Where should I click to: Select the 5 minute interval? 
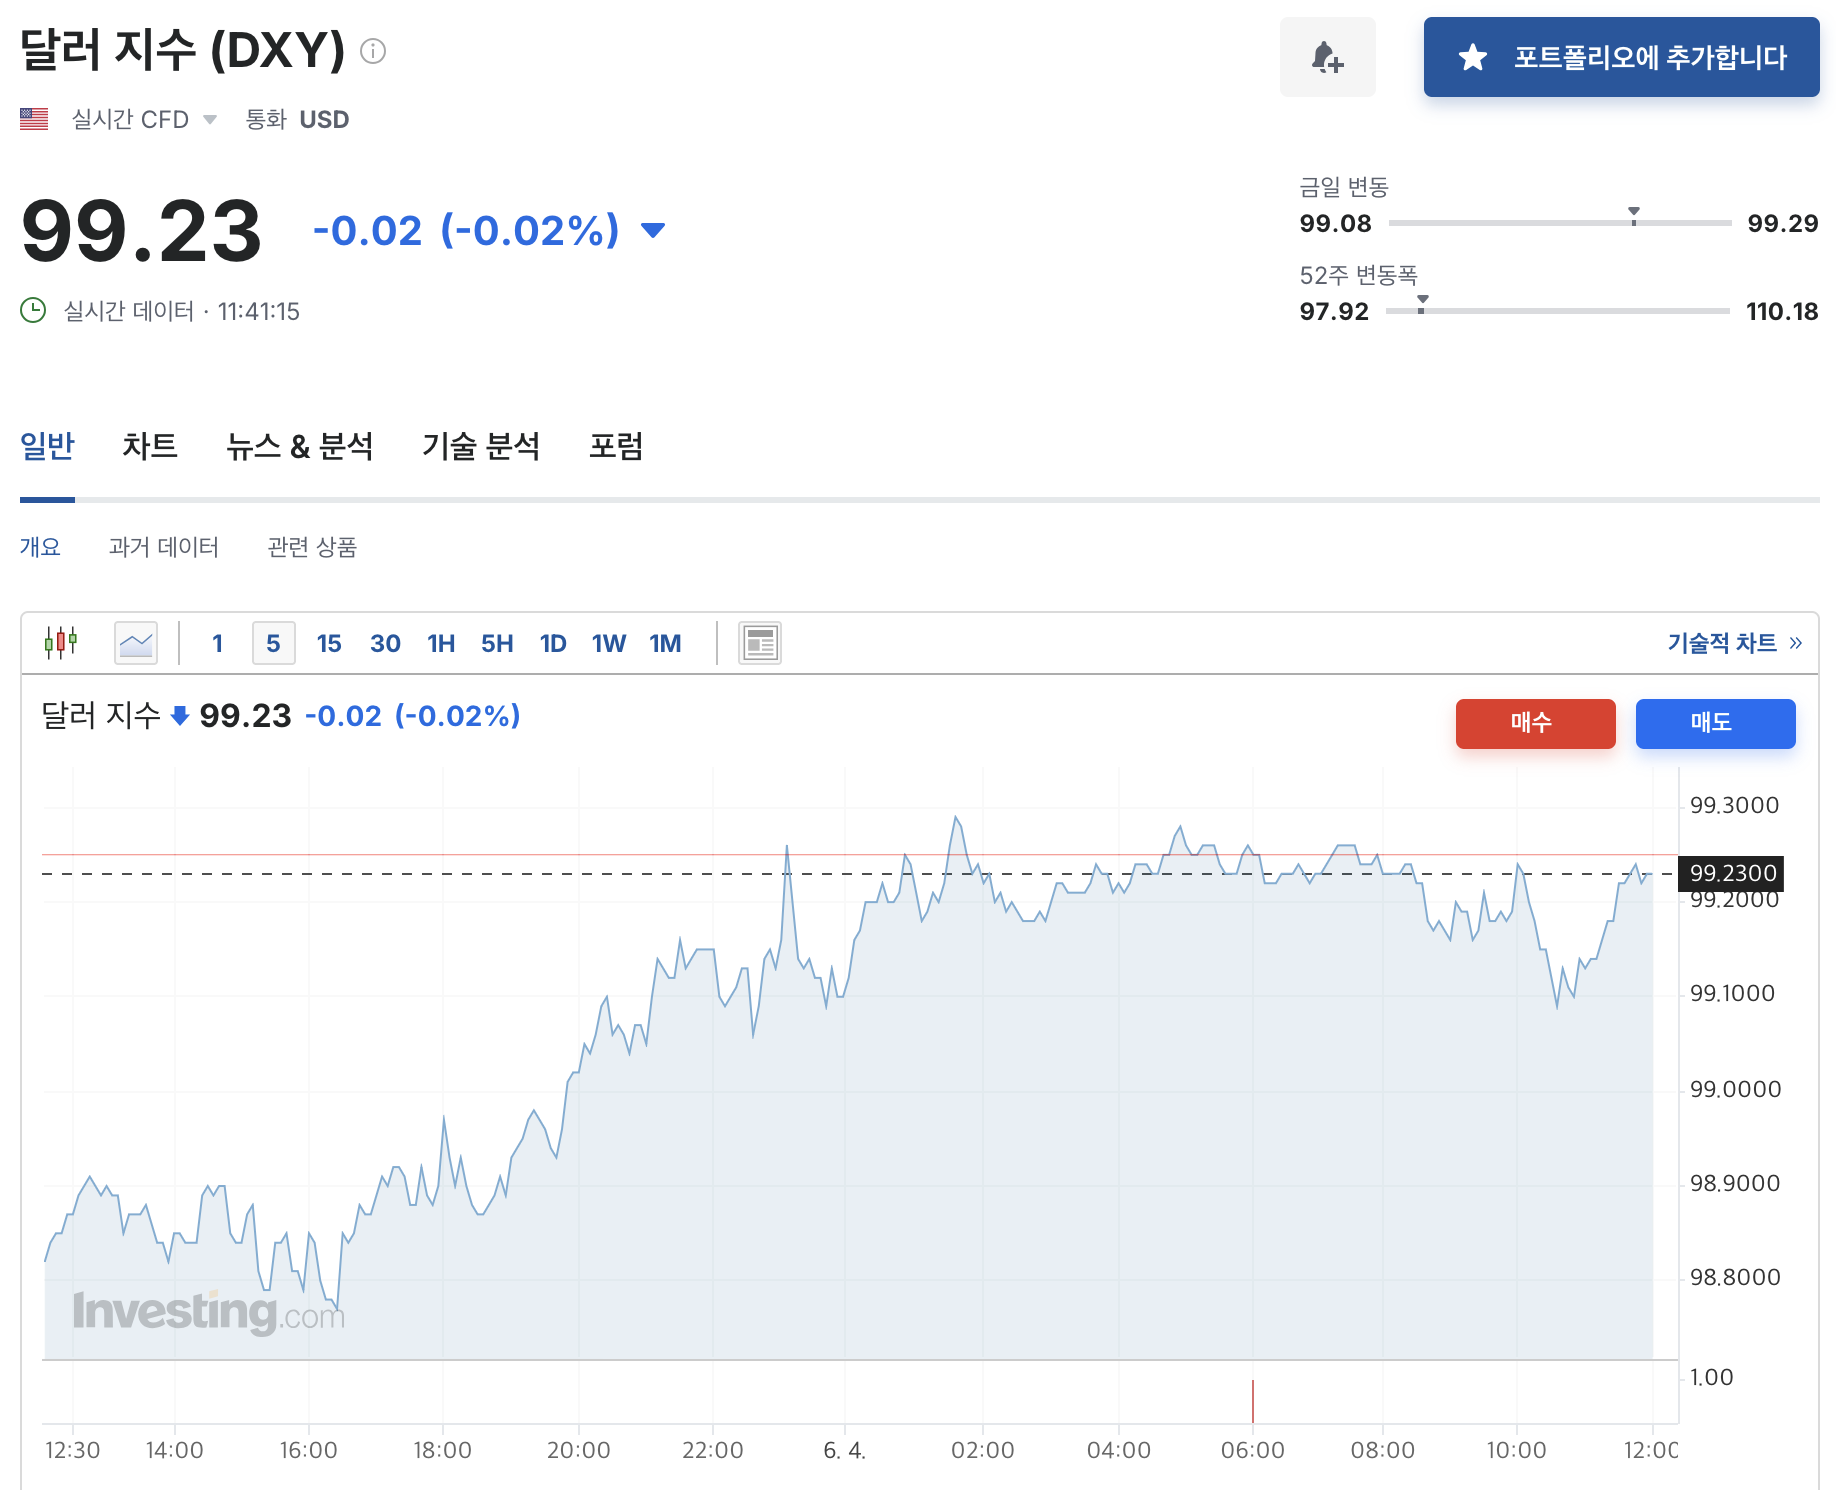point(273,643)
